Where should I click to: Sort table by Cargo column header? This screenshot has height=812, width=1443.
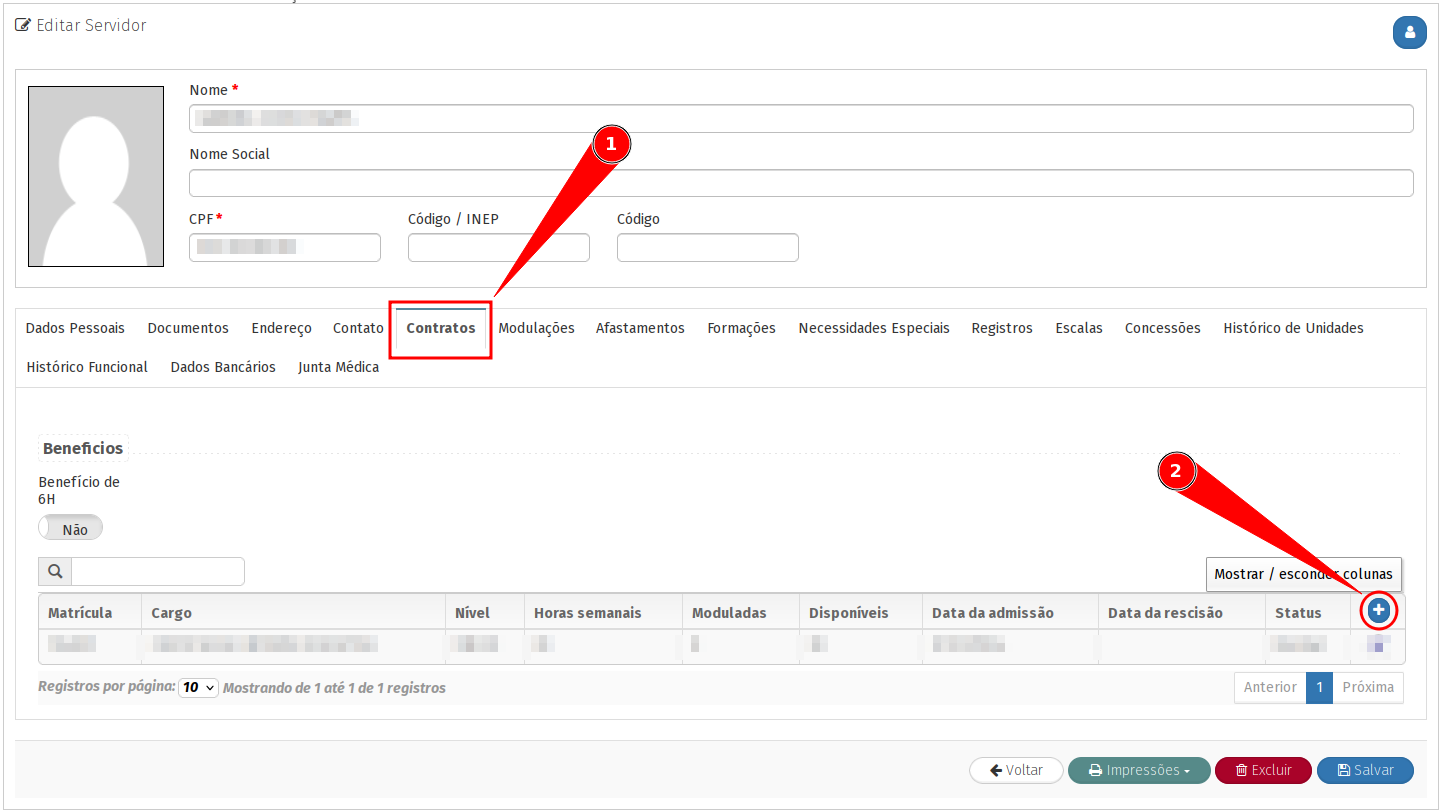pyautogui.click(x=172, y=613)
